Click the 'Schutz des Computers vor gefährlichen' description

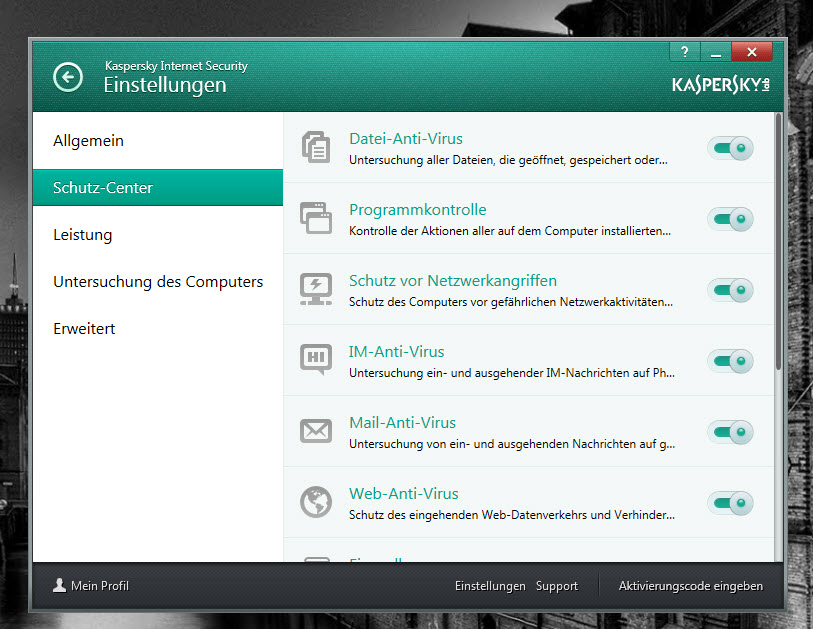click(x=511, y=302)
